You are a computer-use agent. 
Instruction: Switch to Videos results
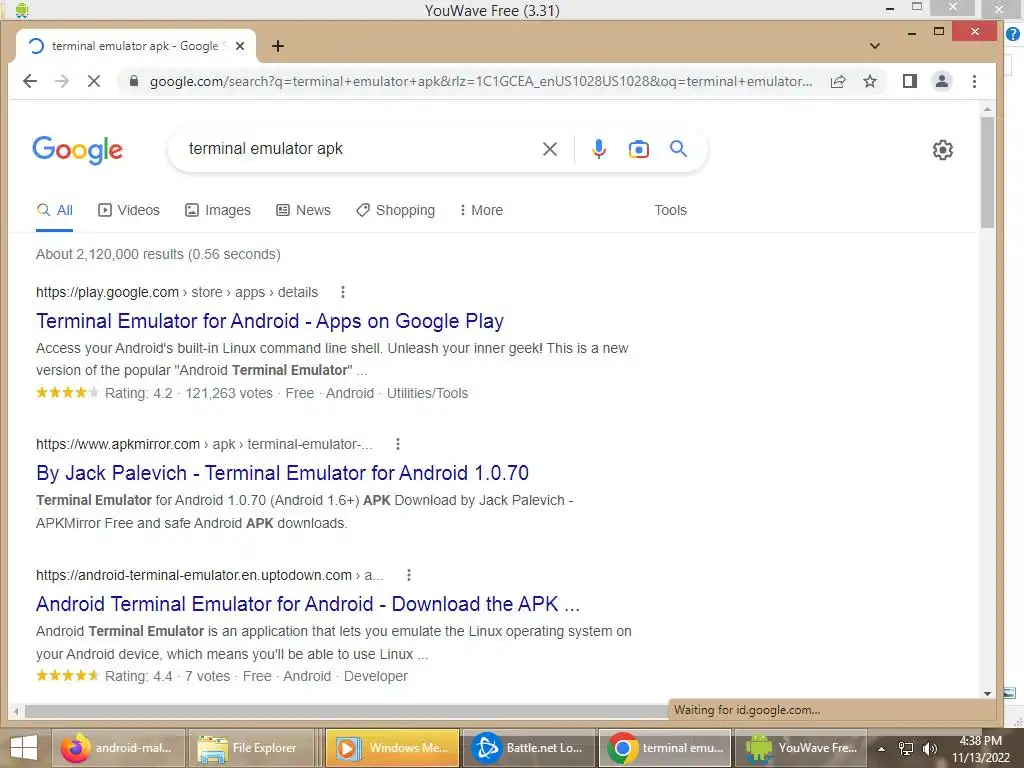pos(129,210)
